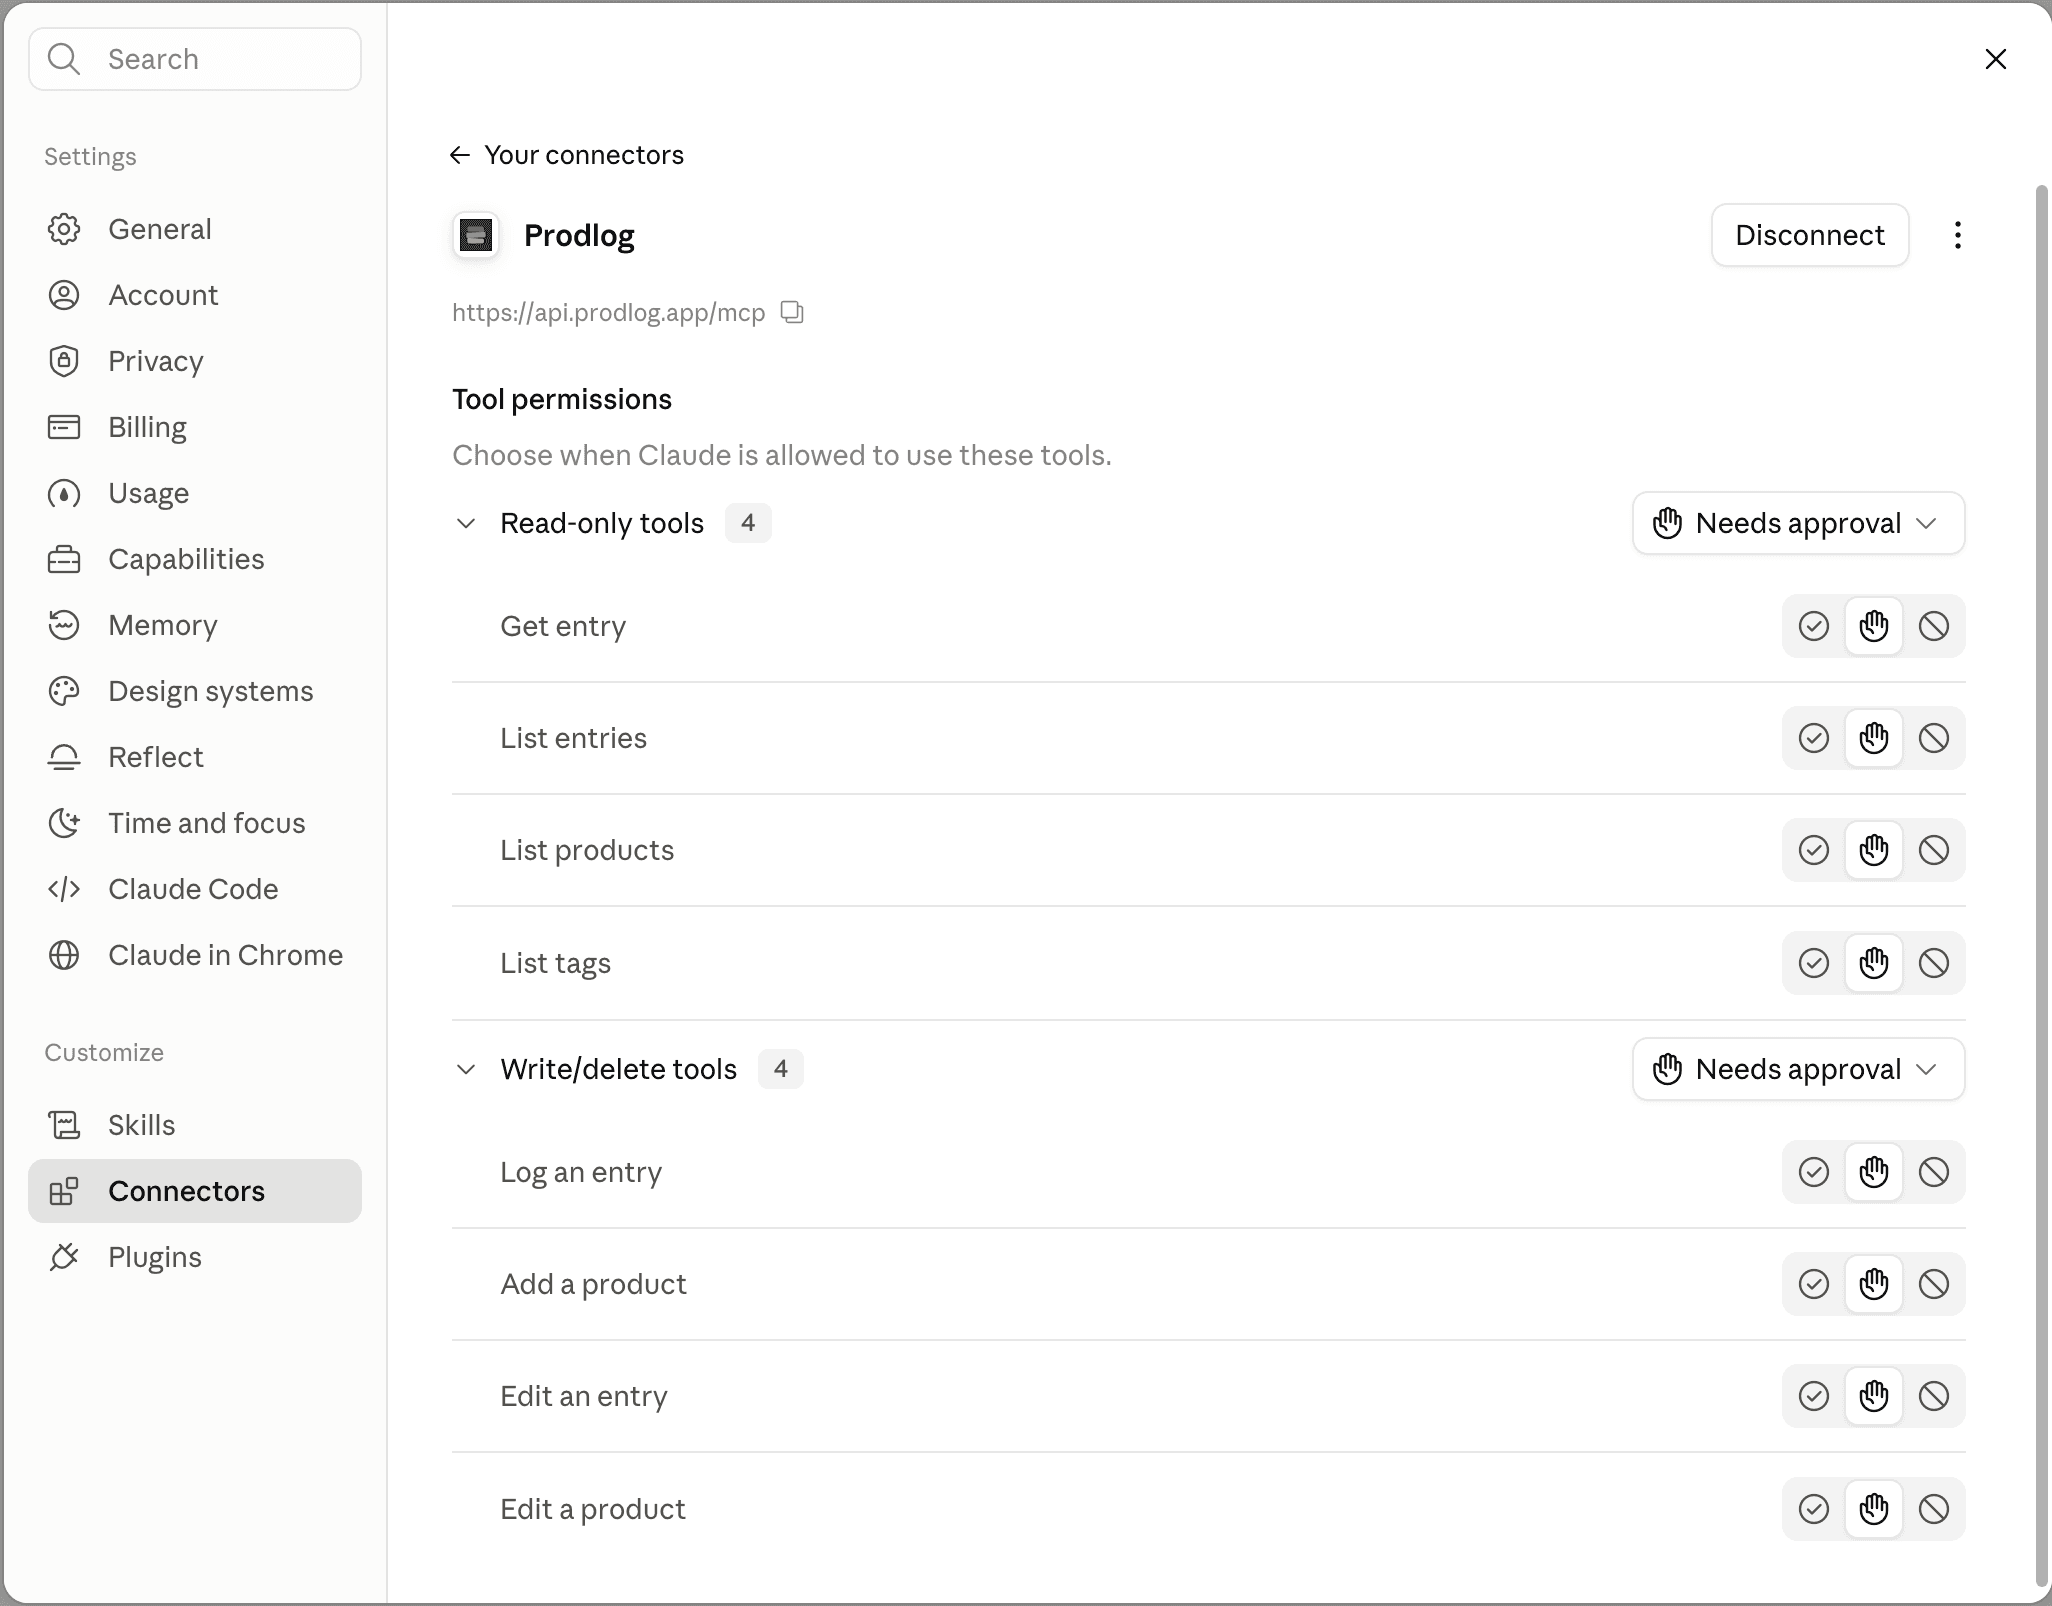
Task: Open Privacy settings
Action: (x=195, y=361)
